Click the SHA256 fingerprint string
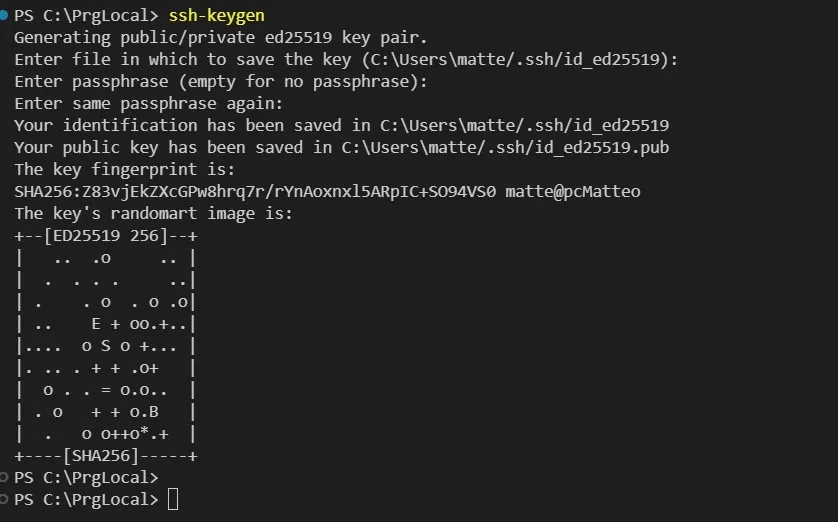The height and width of the screenshot is (522, 838). pos(255,191)
